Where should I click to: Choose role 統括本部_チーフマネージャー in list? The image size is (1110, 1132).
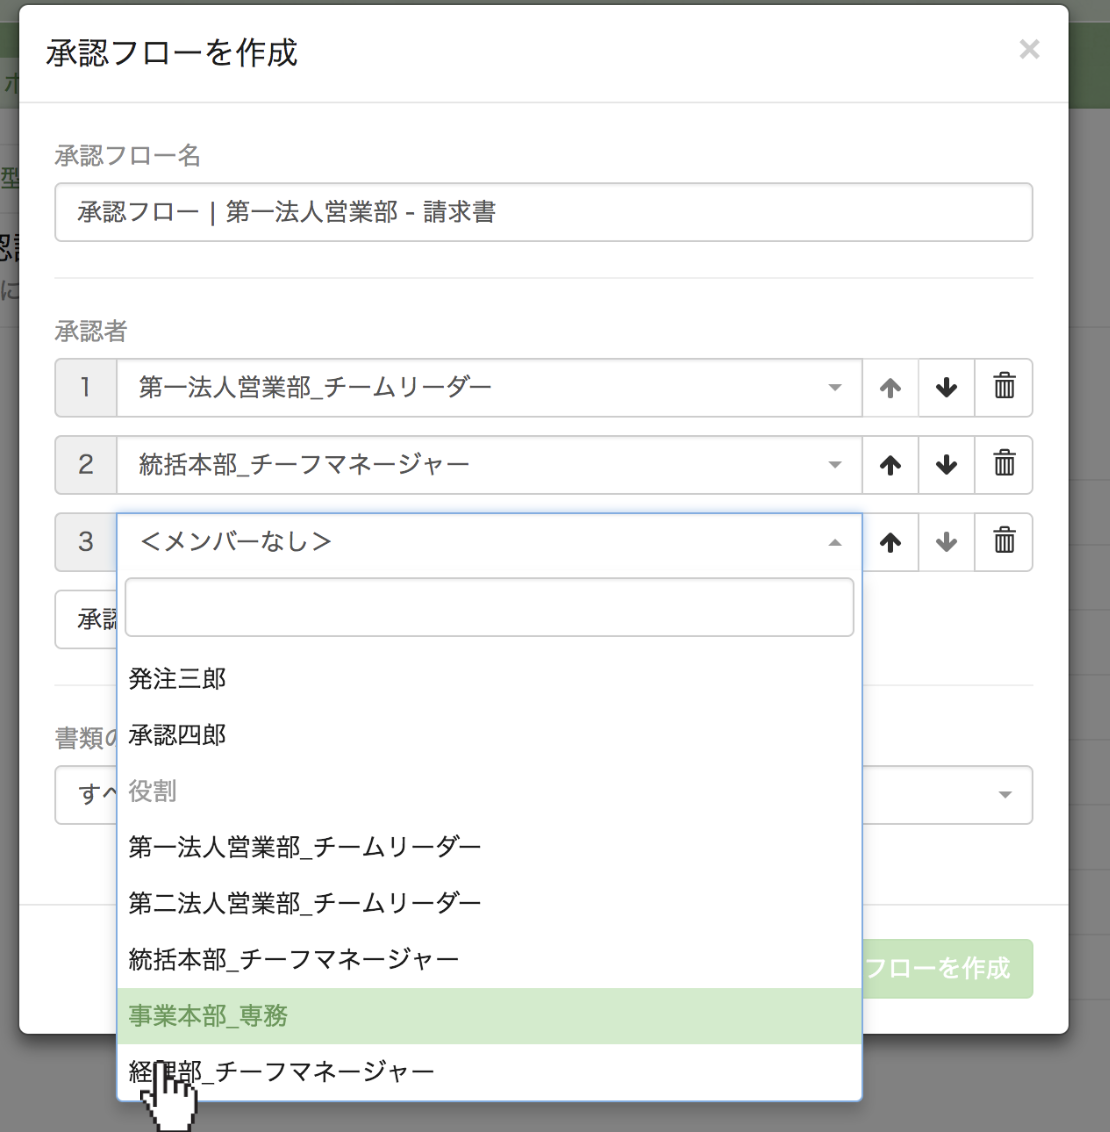tap(489, 959)
